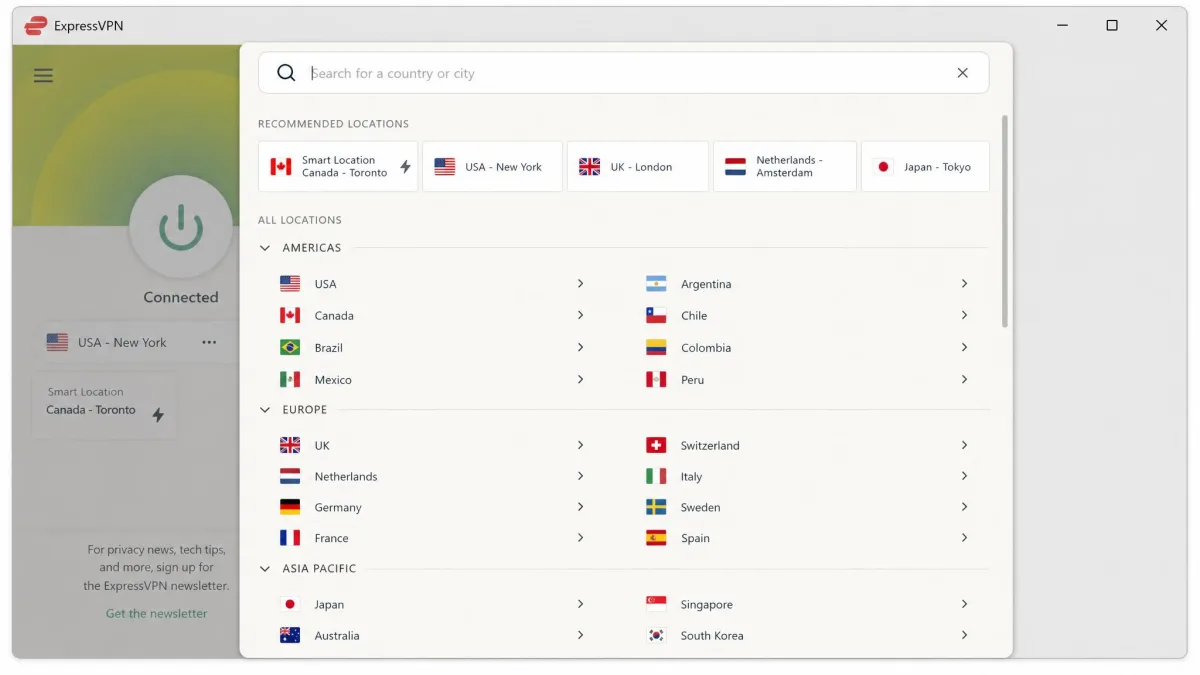This screenshot has height=675, width=1200.
Task: Choose Netherlands - Amsterdam recommended card
Action: [x=785, y=166]
